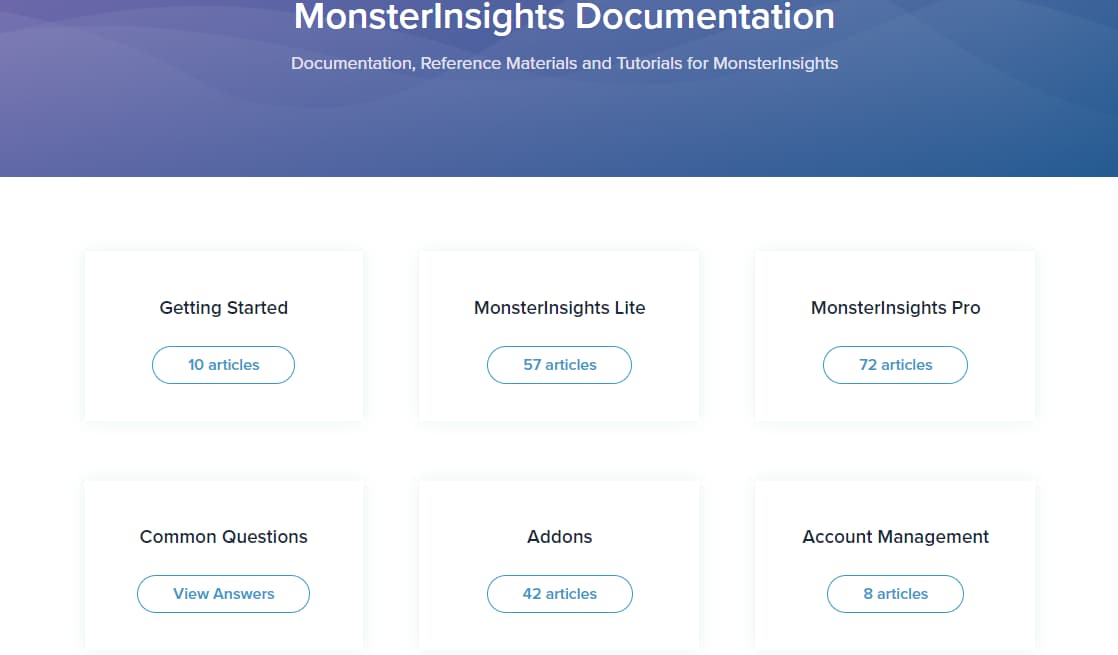Click the Common Questions card

pyautogui.click(x=223, y=565)
